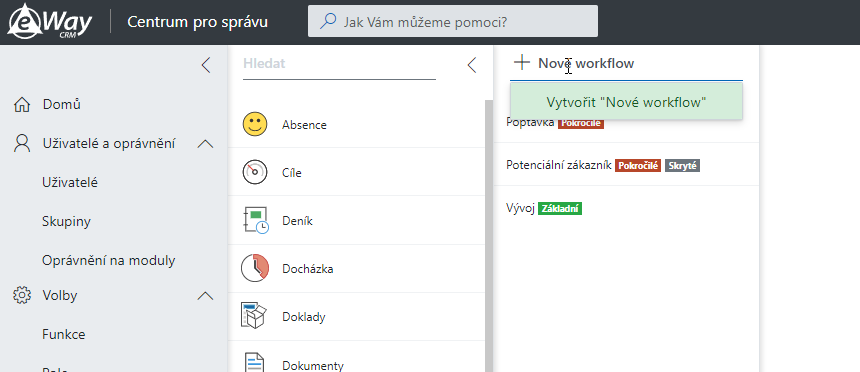Click the Volby menu heading
This screenshot has height=372, width=860.
pyautogui.click(x=60, y=296)
